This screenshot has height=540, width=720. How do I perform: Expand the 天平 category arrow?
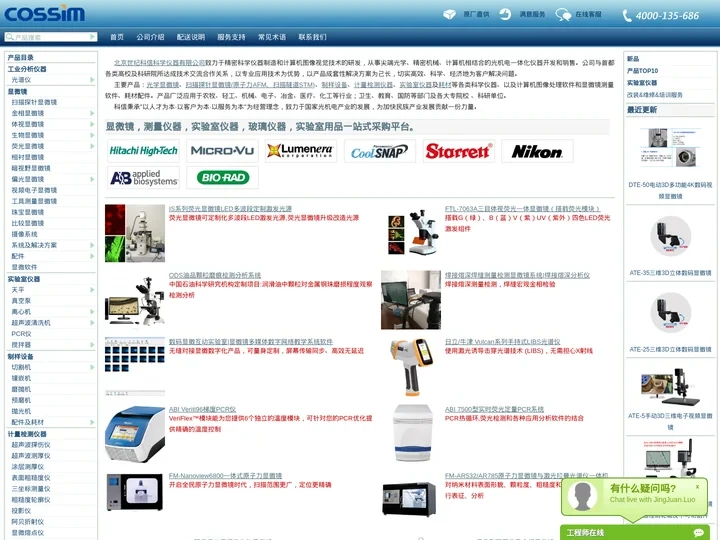point(92,290)
